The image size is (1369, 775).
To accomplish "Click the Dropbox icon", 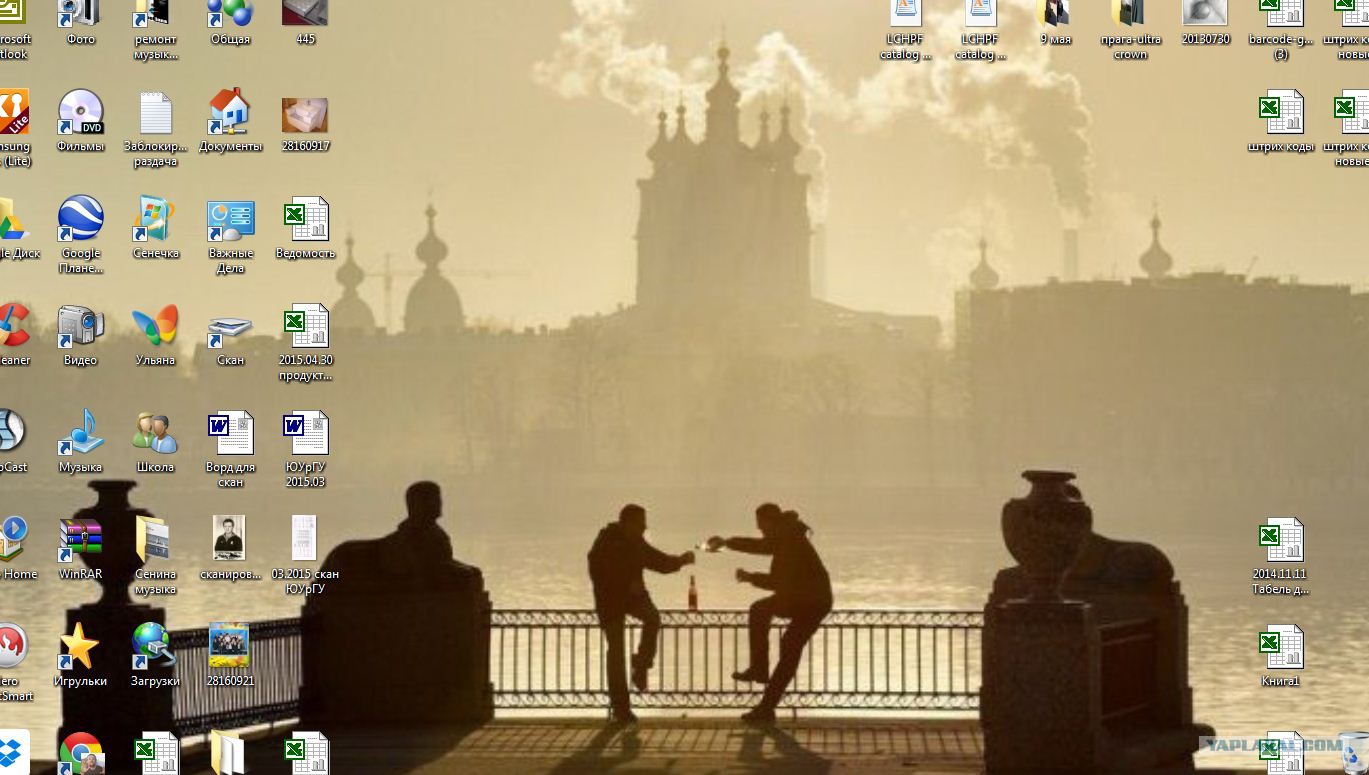I will point(12,754).
